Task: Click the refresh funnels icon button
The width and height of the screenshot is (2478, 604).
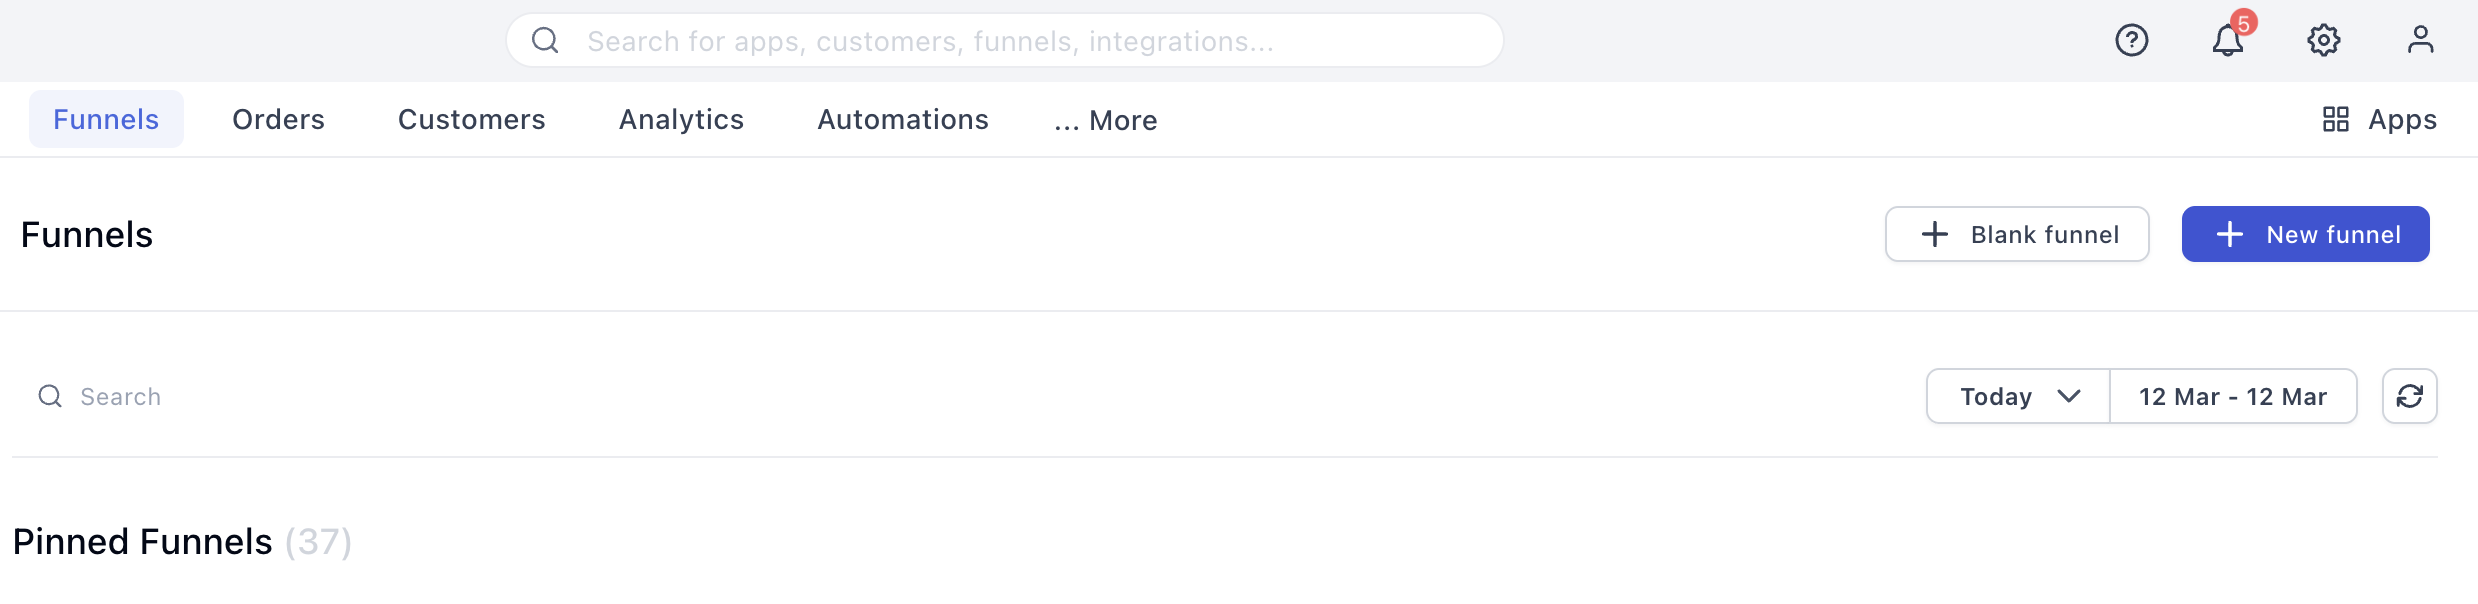Action: (2409, 397)
